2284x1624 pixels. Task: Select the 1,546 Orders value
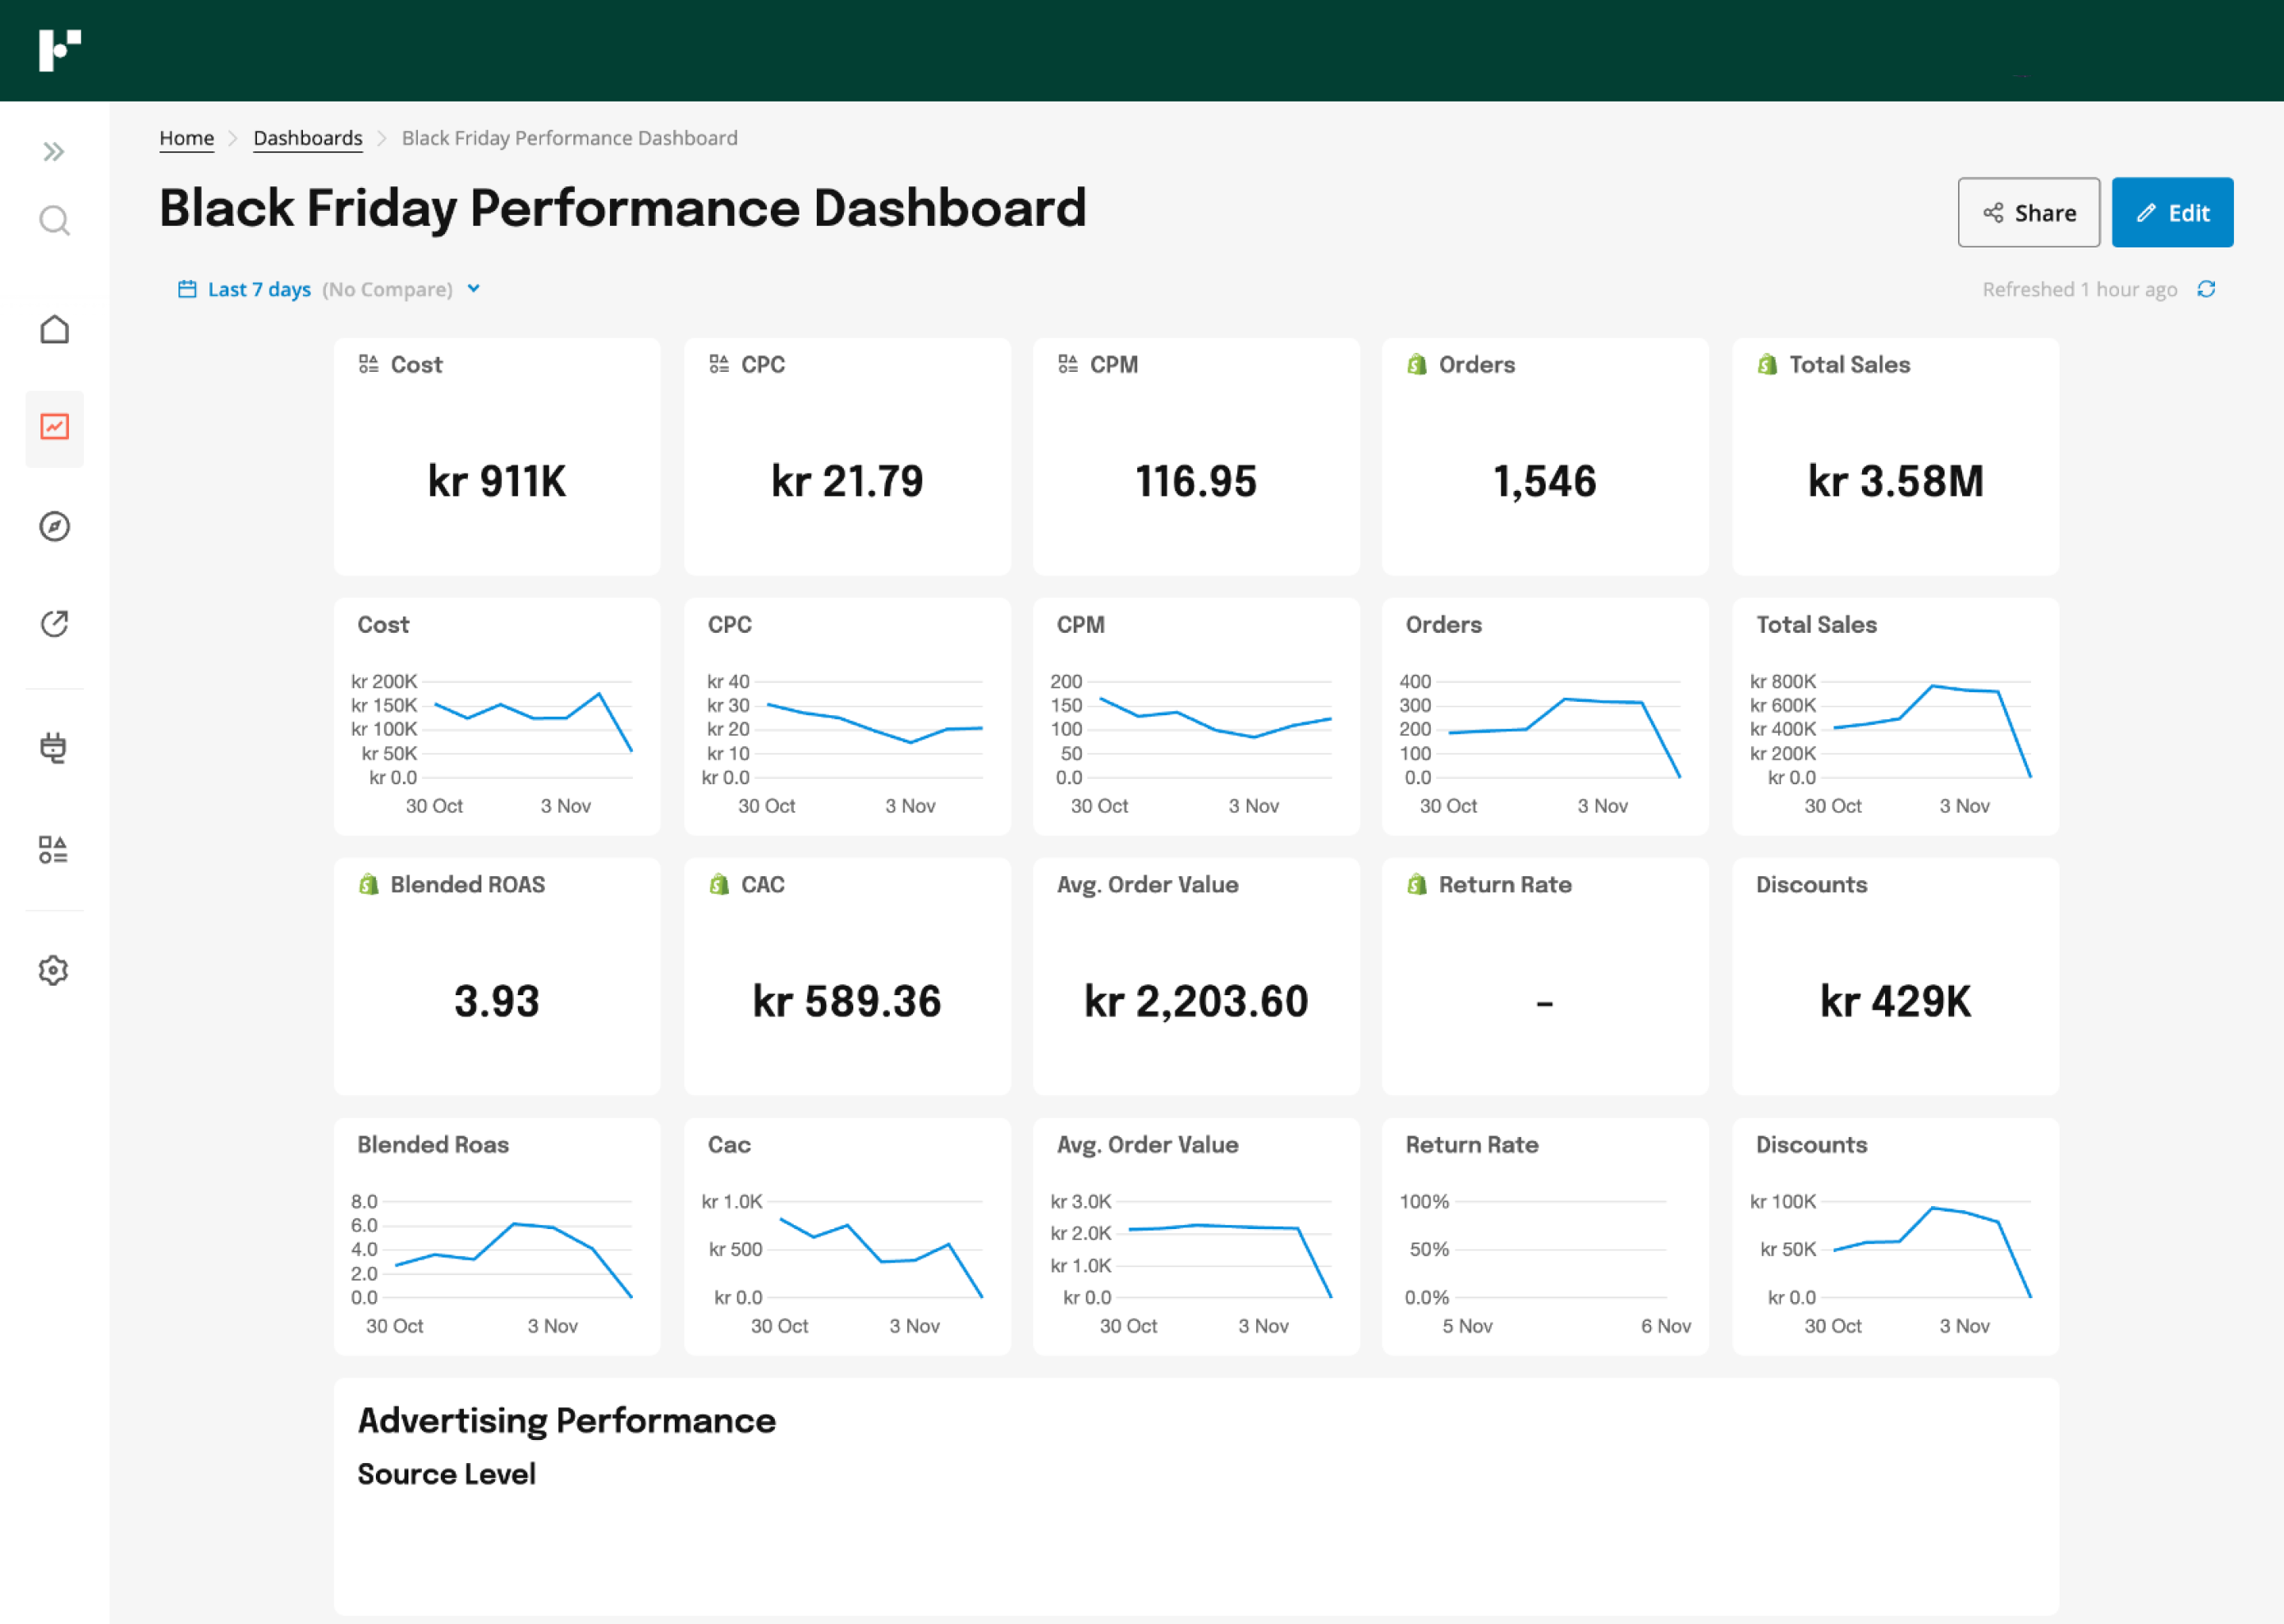coord(1545,481)
